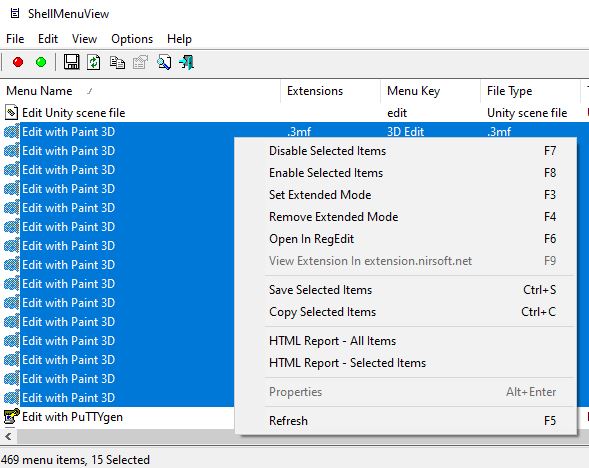The image size is (589, 468).
Task: Click the Exit door toolbar icon
Action: tap(187, 62)
